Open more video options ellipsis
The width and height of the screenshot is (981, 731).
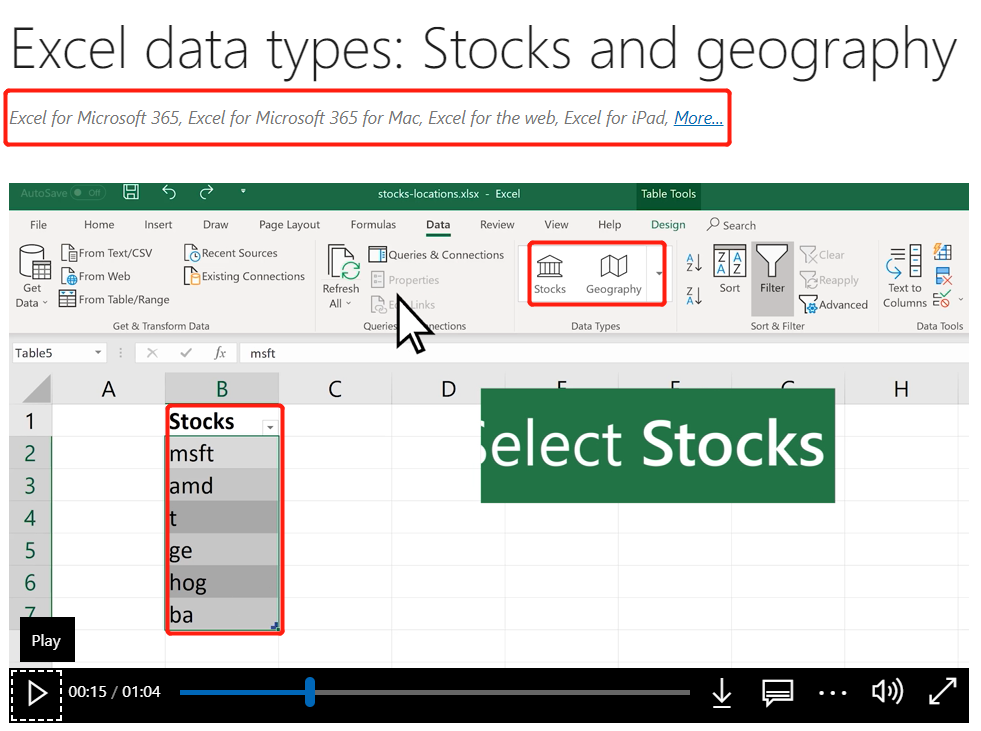833,693
